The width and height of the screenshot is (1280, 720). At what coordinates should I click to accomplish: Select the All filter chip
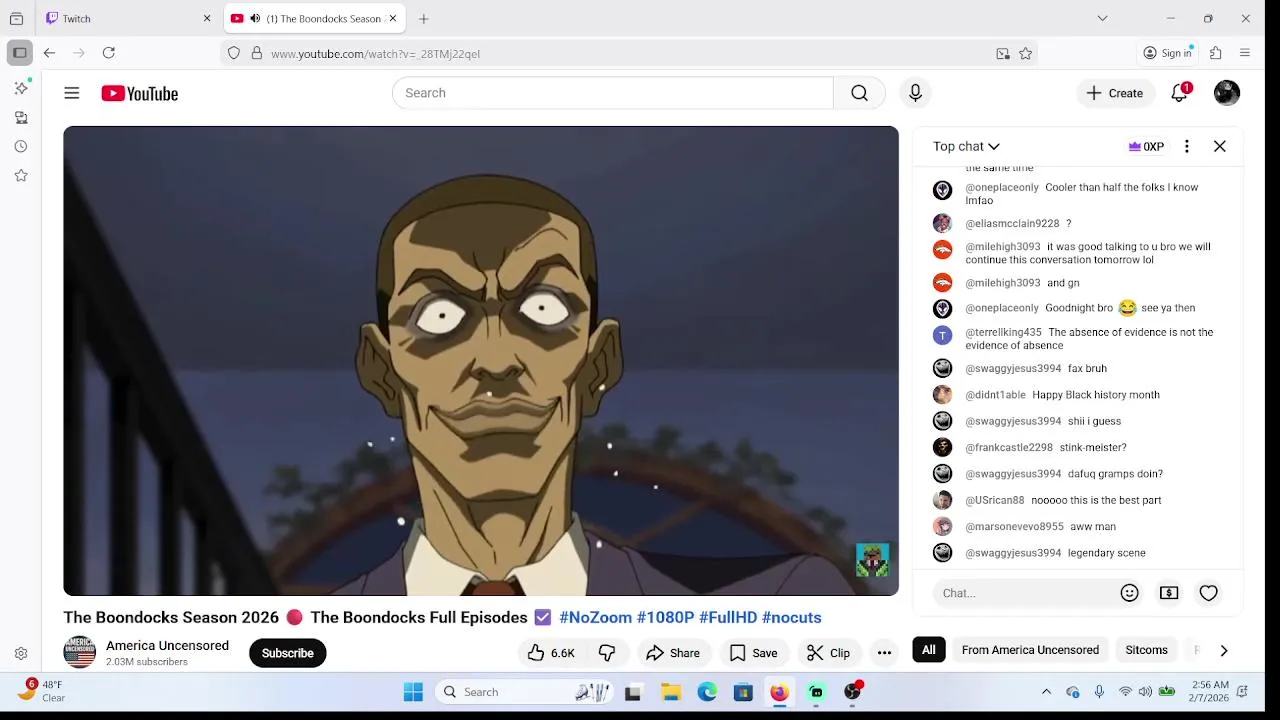point(929,650)
